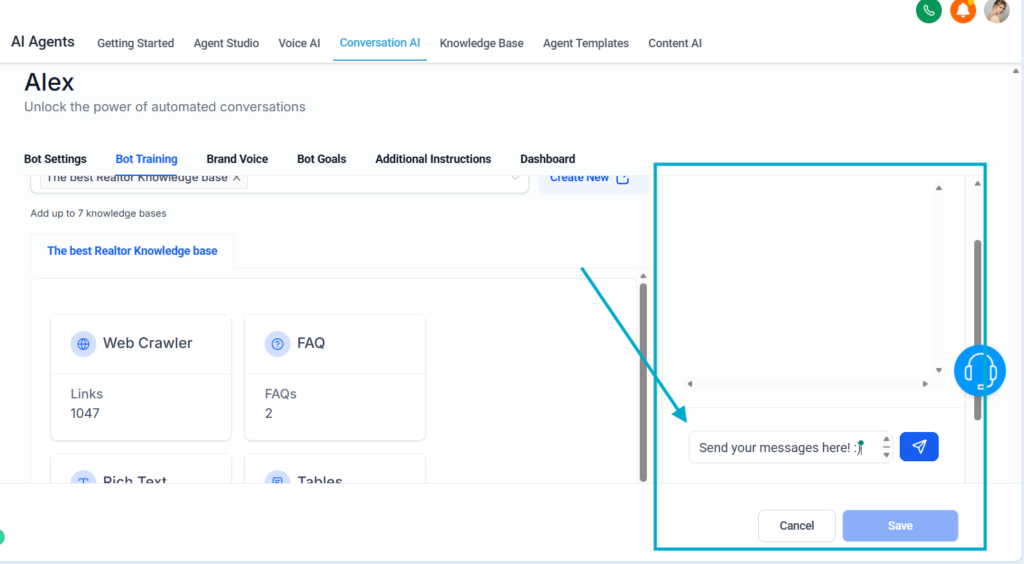The width and height of the screenshot is (1024, 564).
Task: Click the Save button
Action: [900, 525]
